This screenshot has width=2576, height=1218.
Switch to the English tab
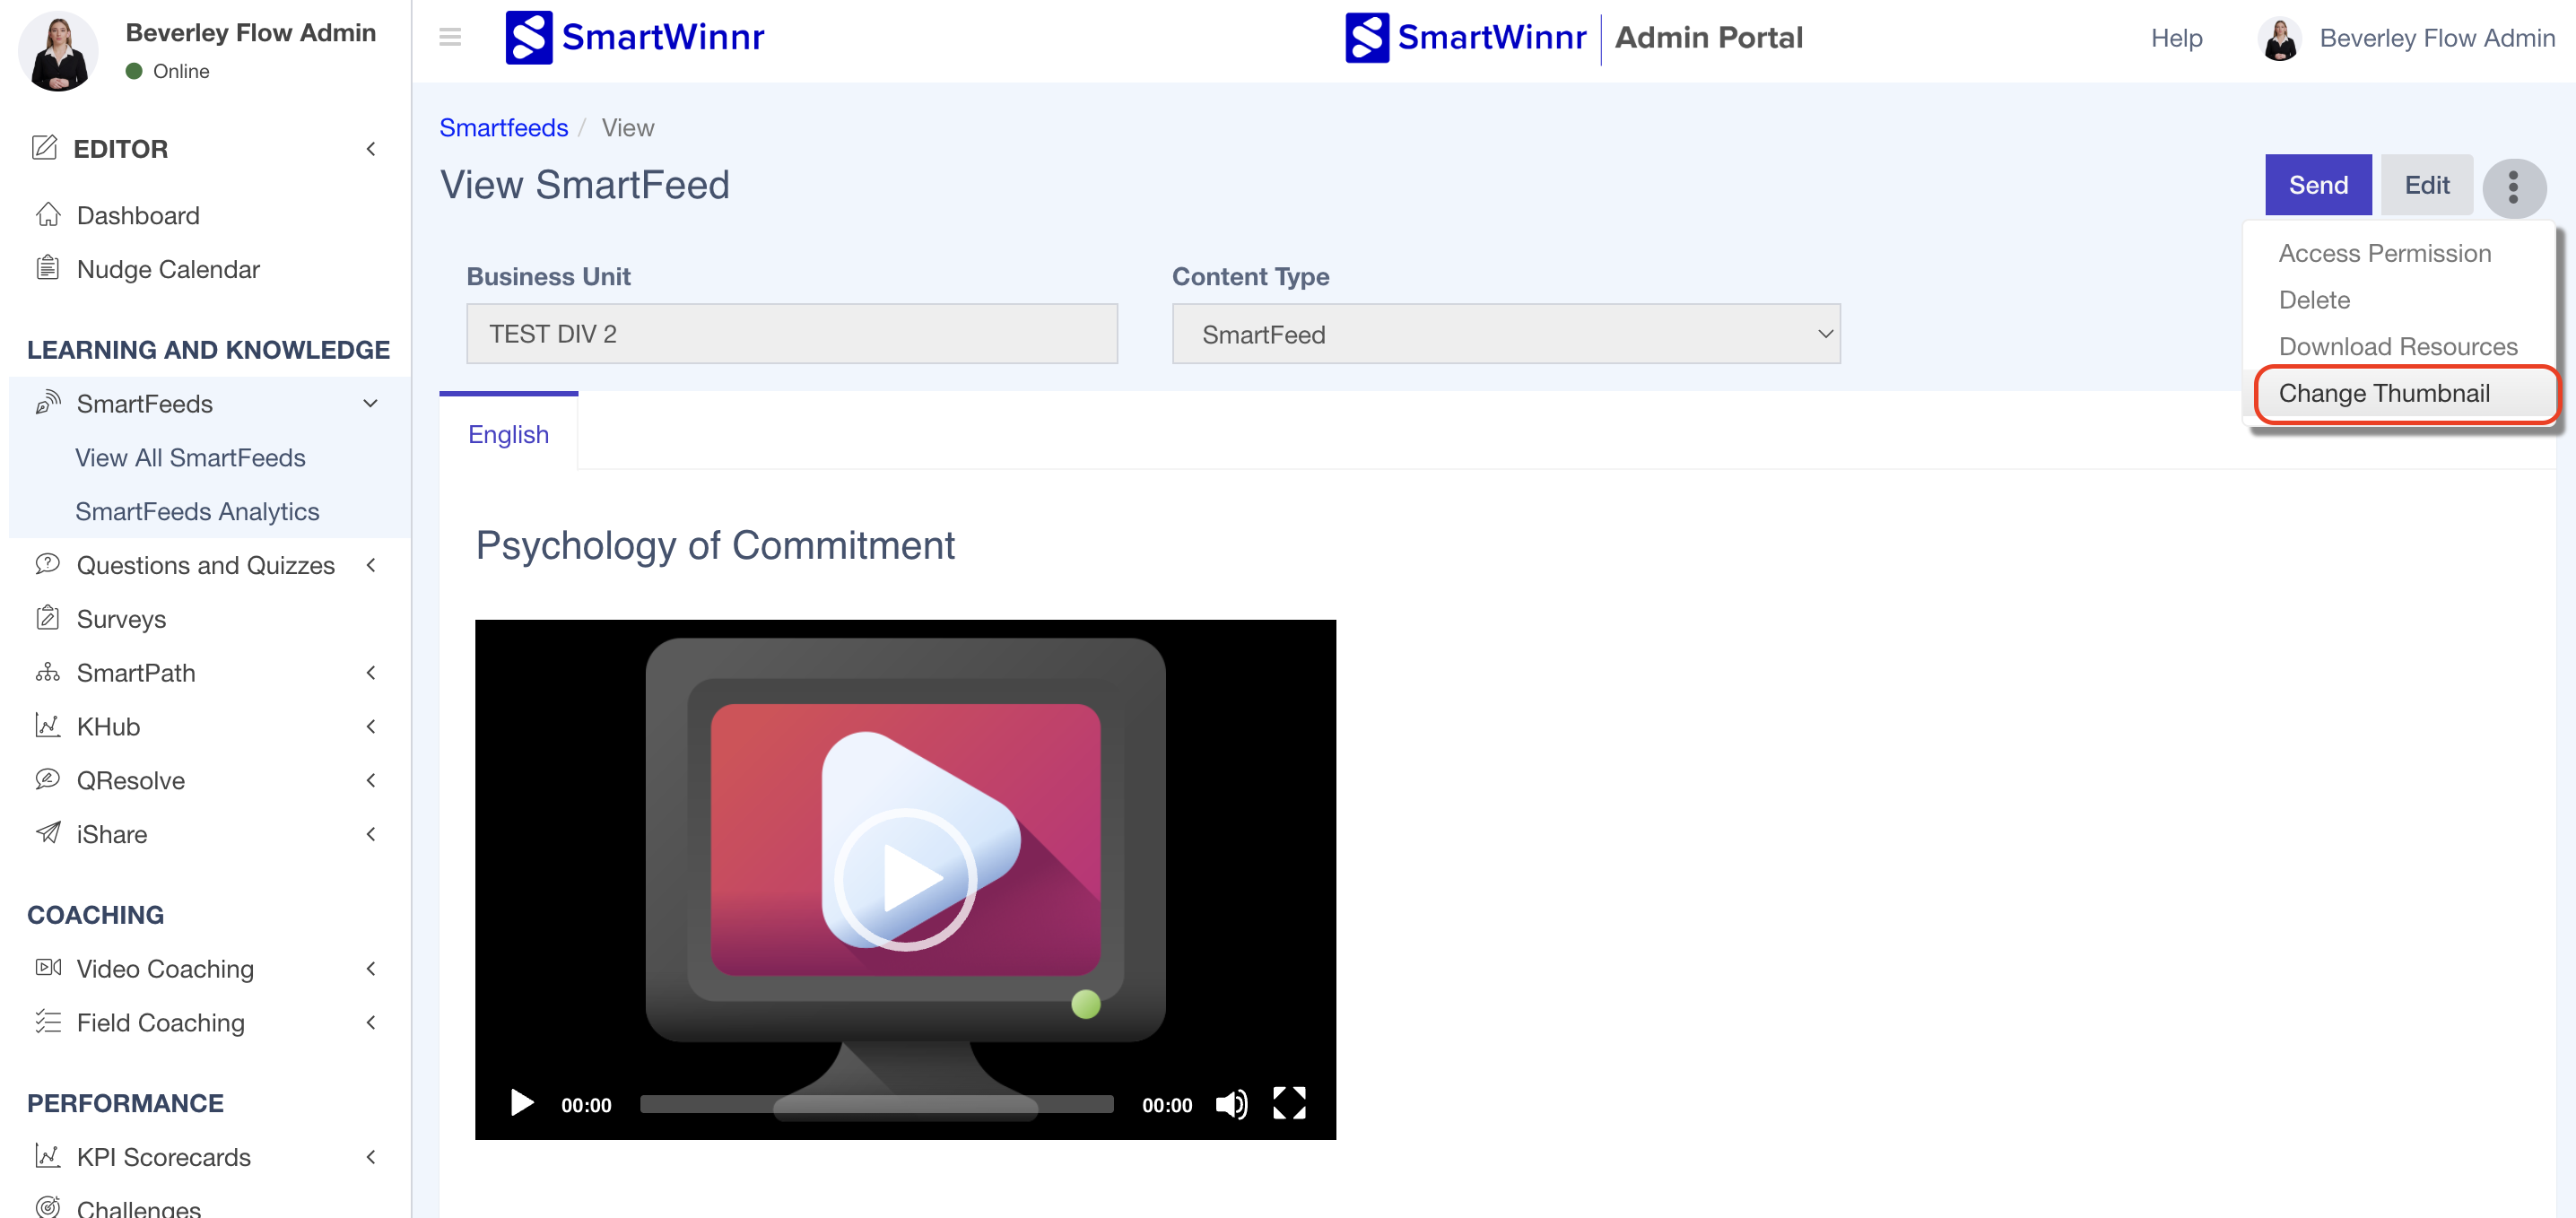[x=508, y=434]
